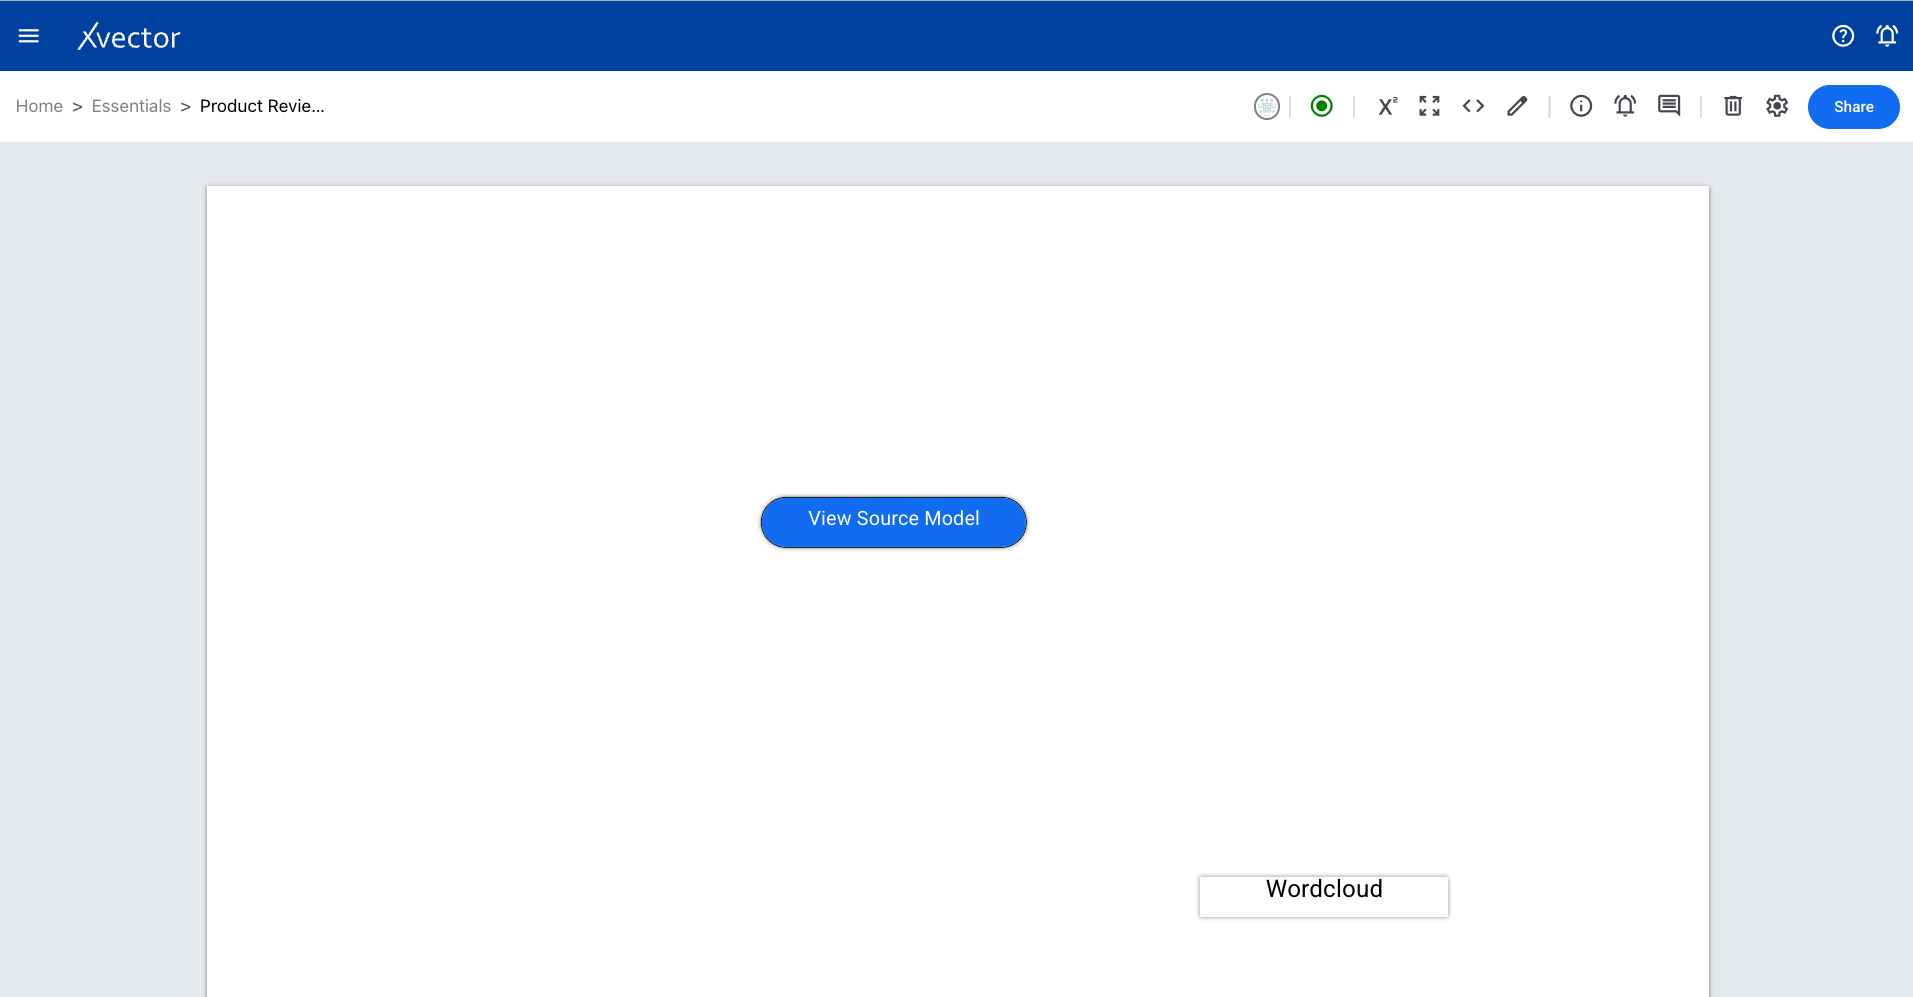
Task: Edit the report using the pencil icon
Action: point(1517,106)
